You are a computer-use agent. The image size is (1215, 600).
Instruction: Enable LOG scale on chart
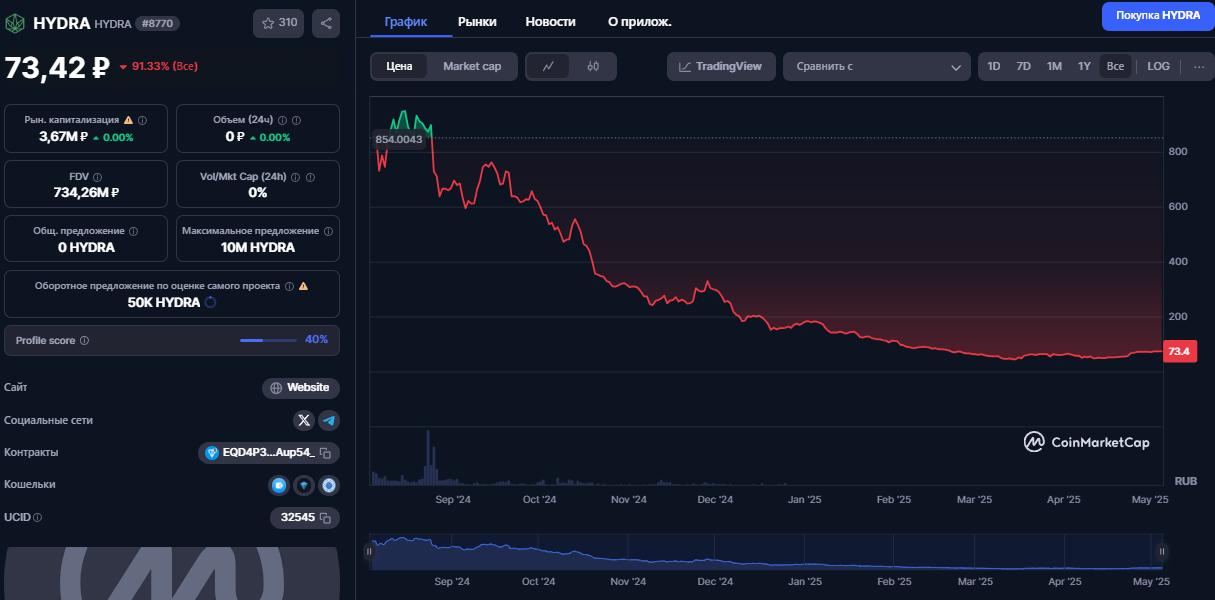pyautogui.click(x=1158, y=67)
